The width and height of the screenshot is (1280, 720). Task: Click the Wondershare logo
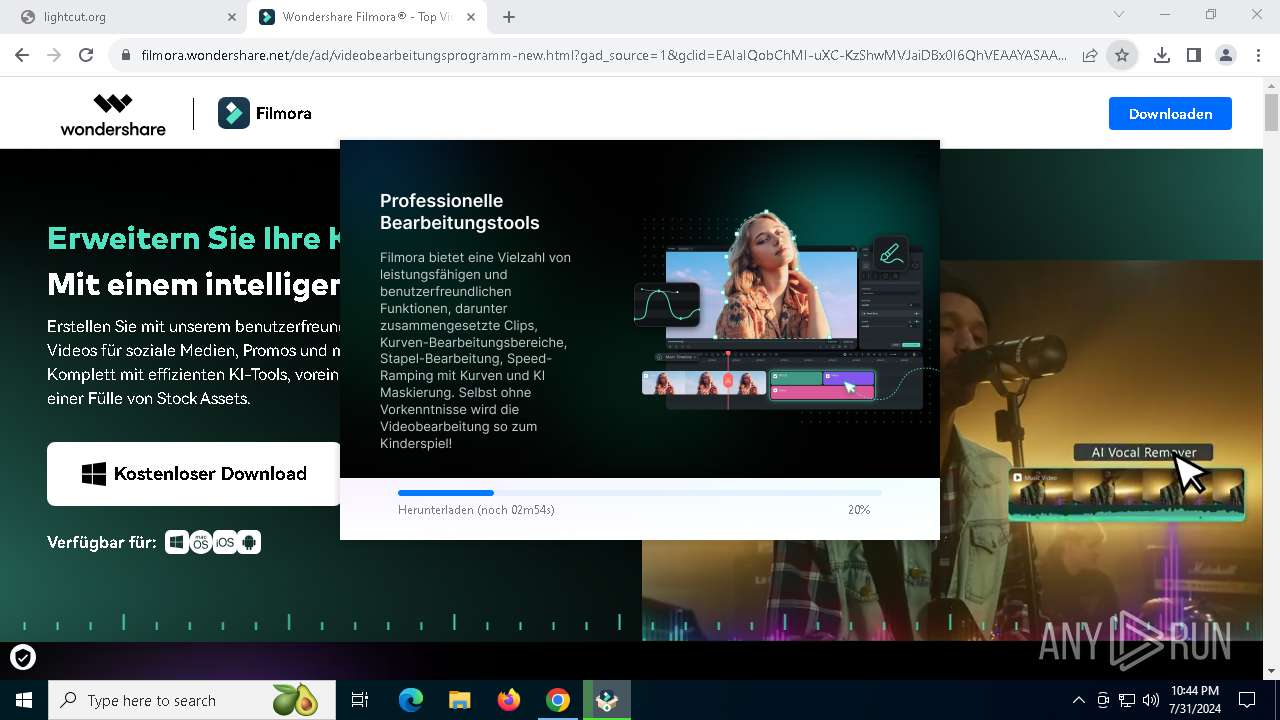click(x=113, y=114)
